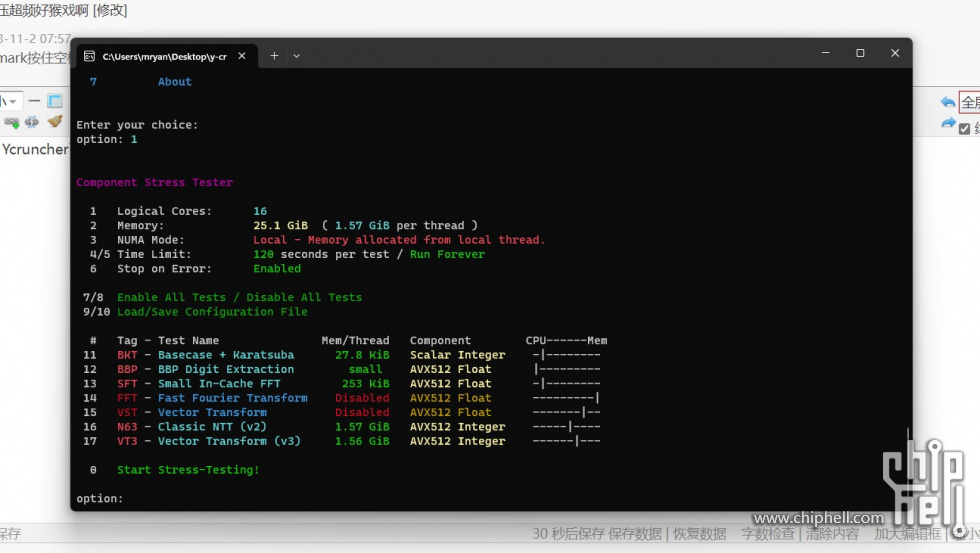Click the '25.1 GiB' memory value

coord(281,226)
